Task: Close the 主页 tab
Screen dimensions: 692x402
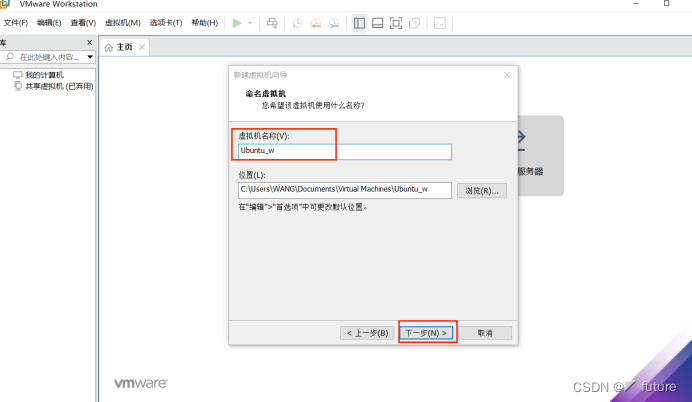Action: click(x=142, y=47)
